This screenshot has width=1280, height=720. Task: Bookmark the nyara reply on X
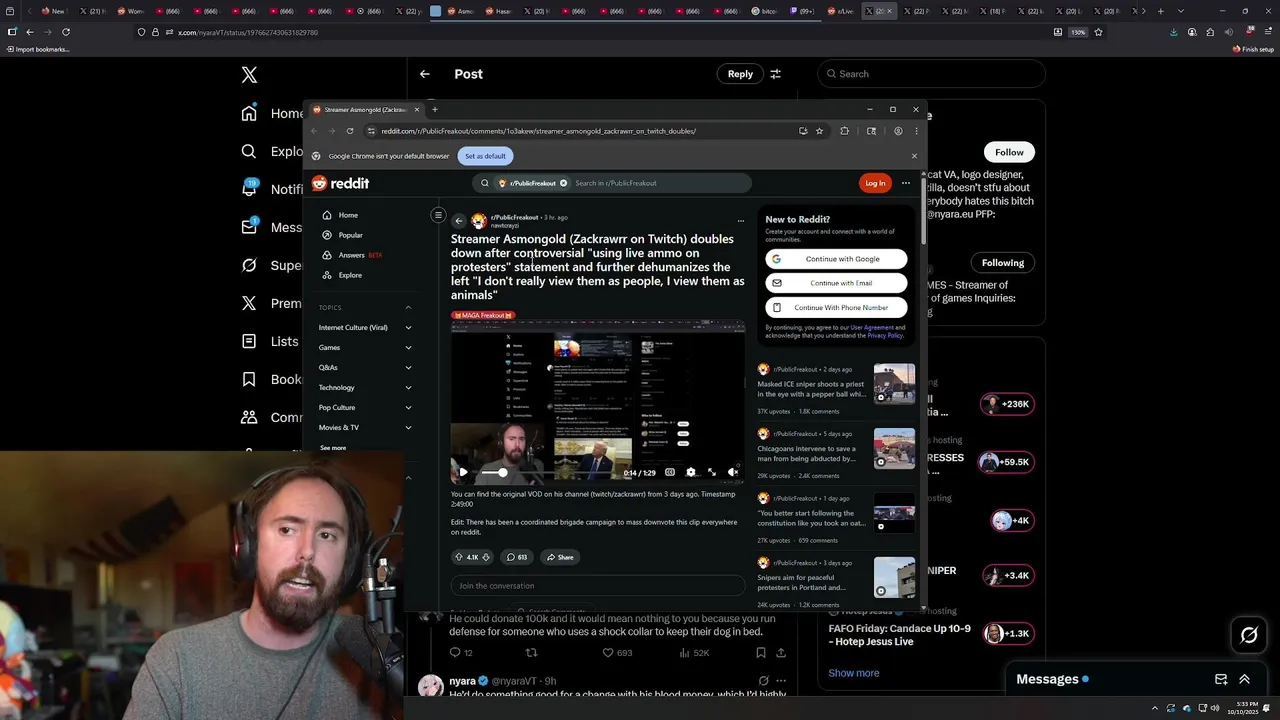click(761, 653)
